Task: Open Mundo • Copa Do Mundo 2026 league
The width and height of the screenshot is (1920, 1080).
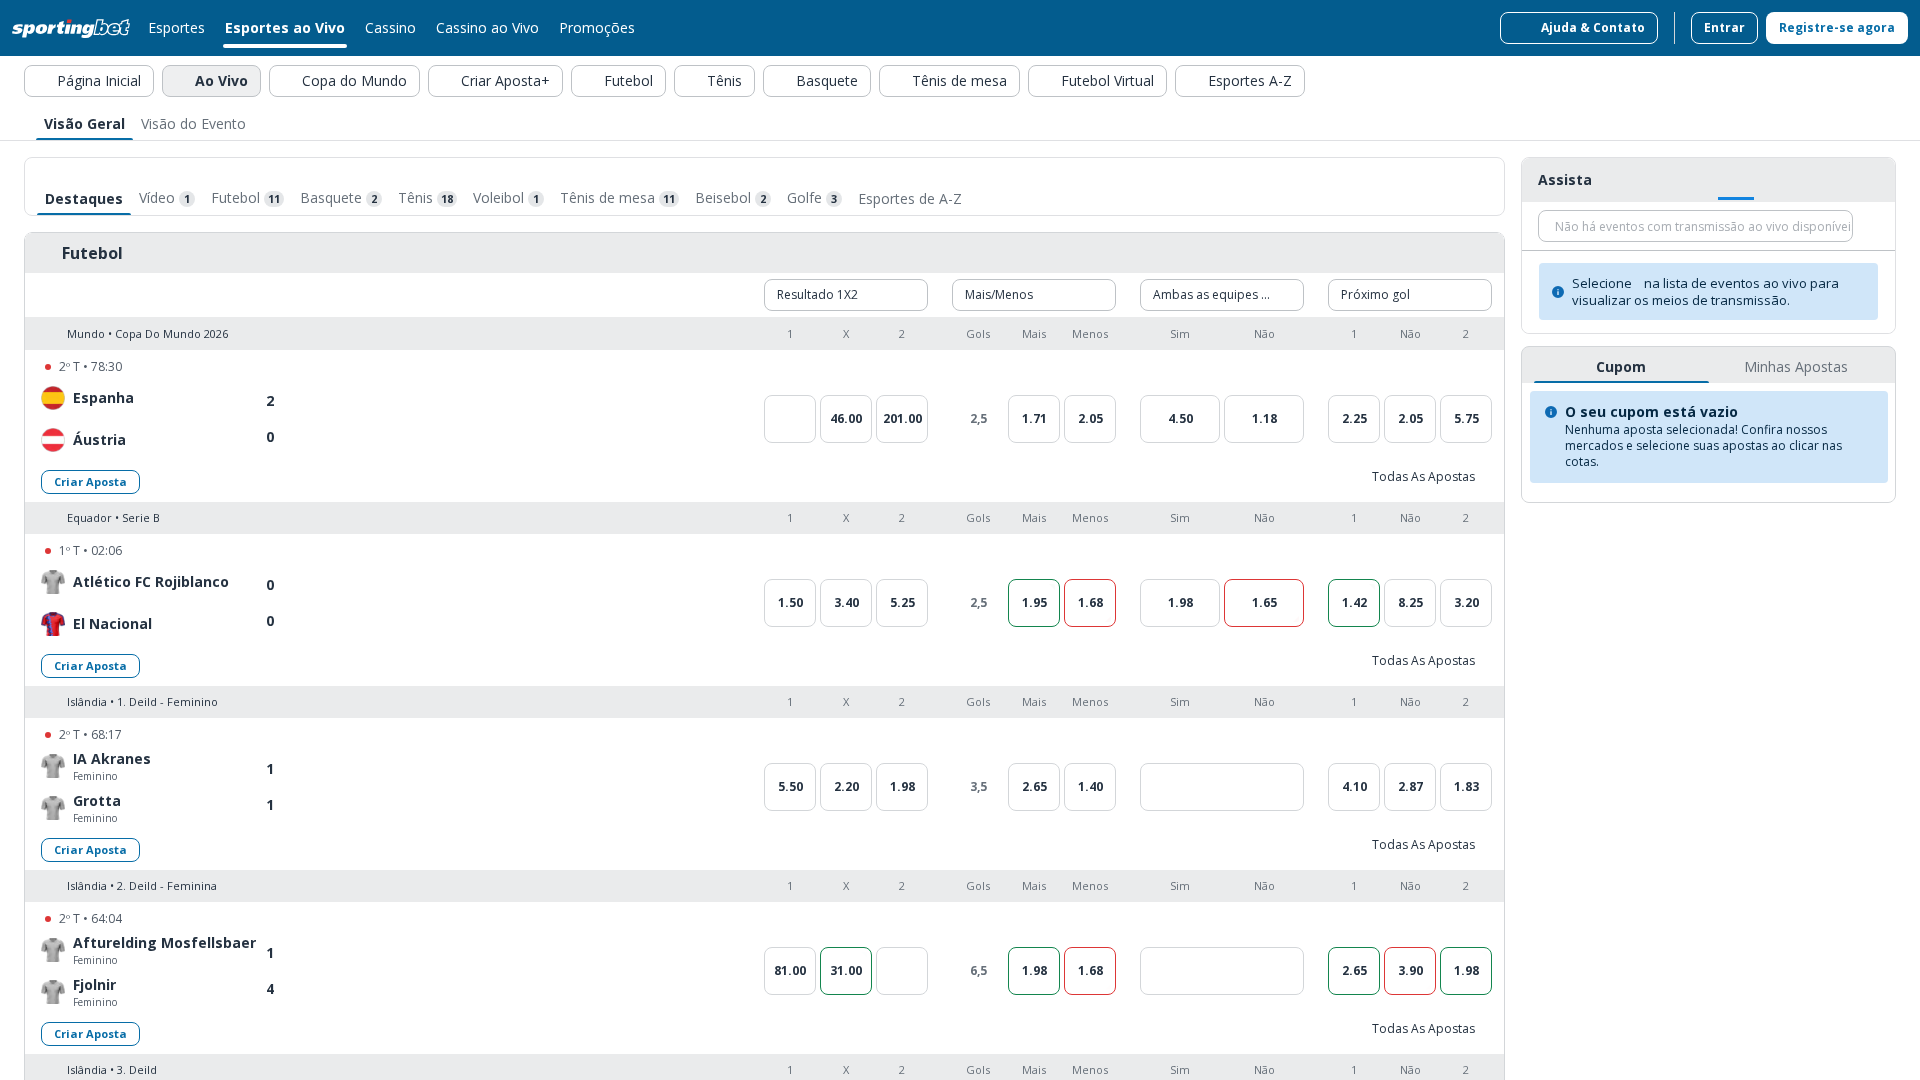Action: [147, 334]
